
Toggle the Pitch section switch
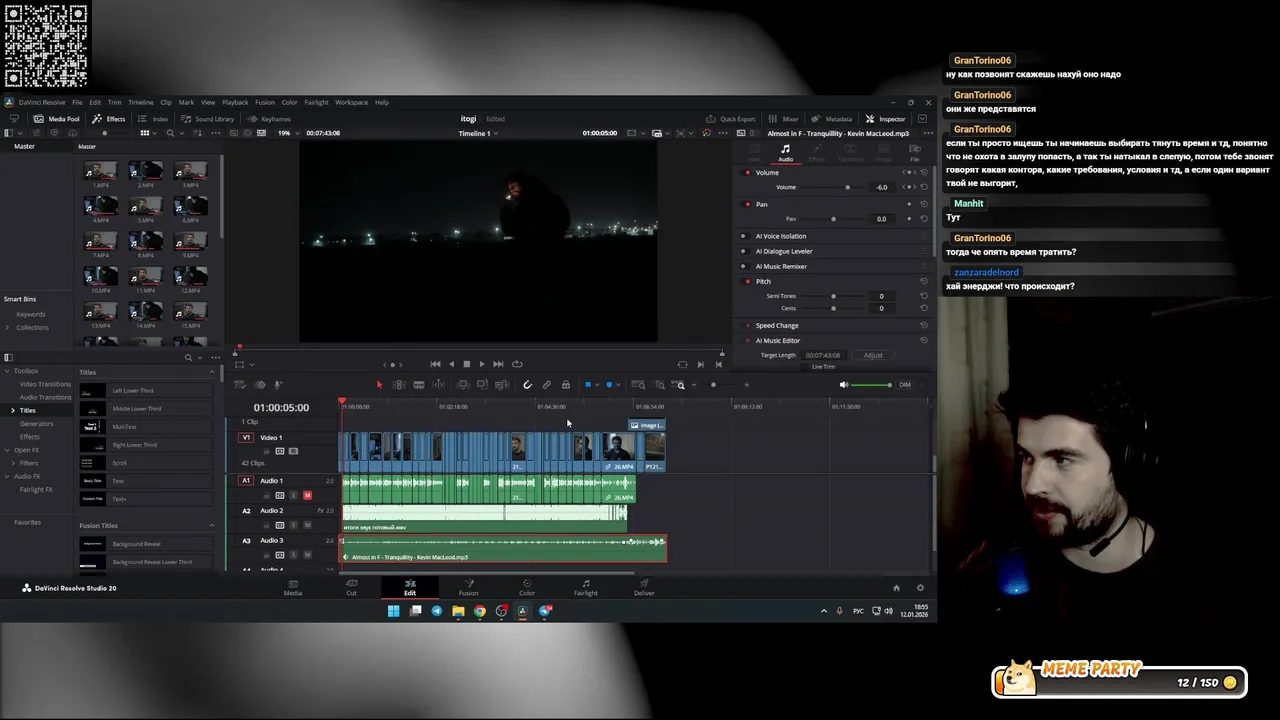[x=747, y=281]
